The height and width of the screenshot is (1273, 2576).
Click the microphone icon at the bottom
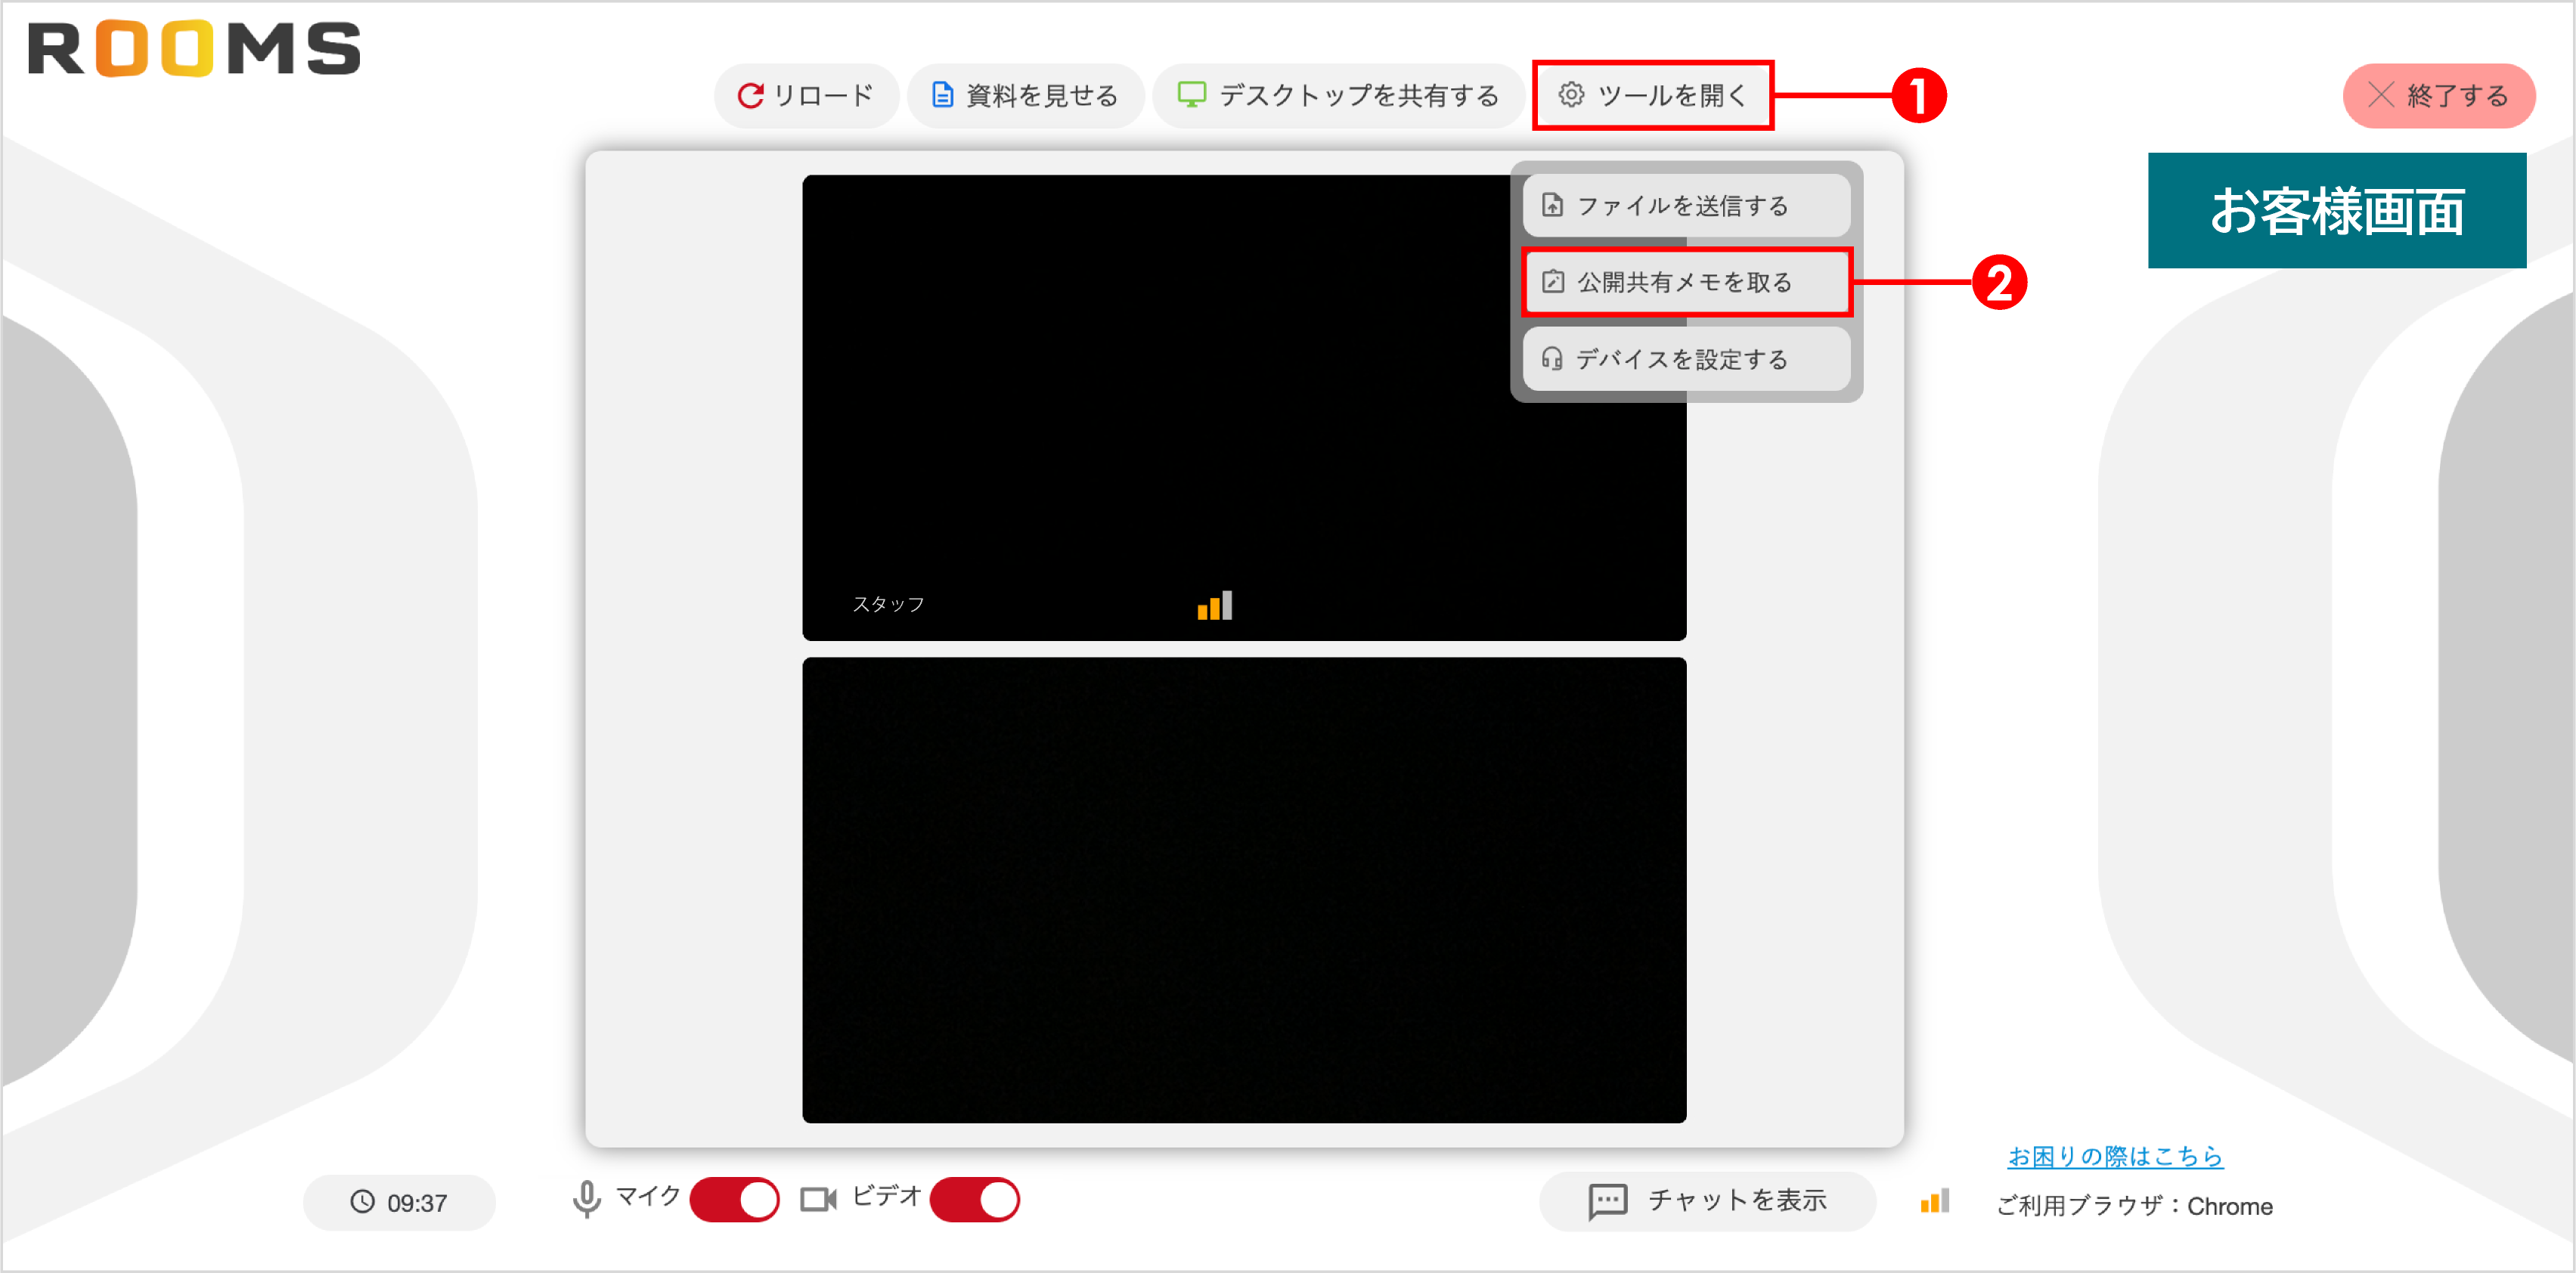585,1198
